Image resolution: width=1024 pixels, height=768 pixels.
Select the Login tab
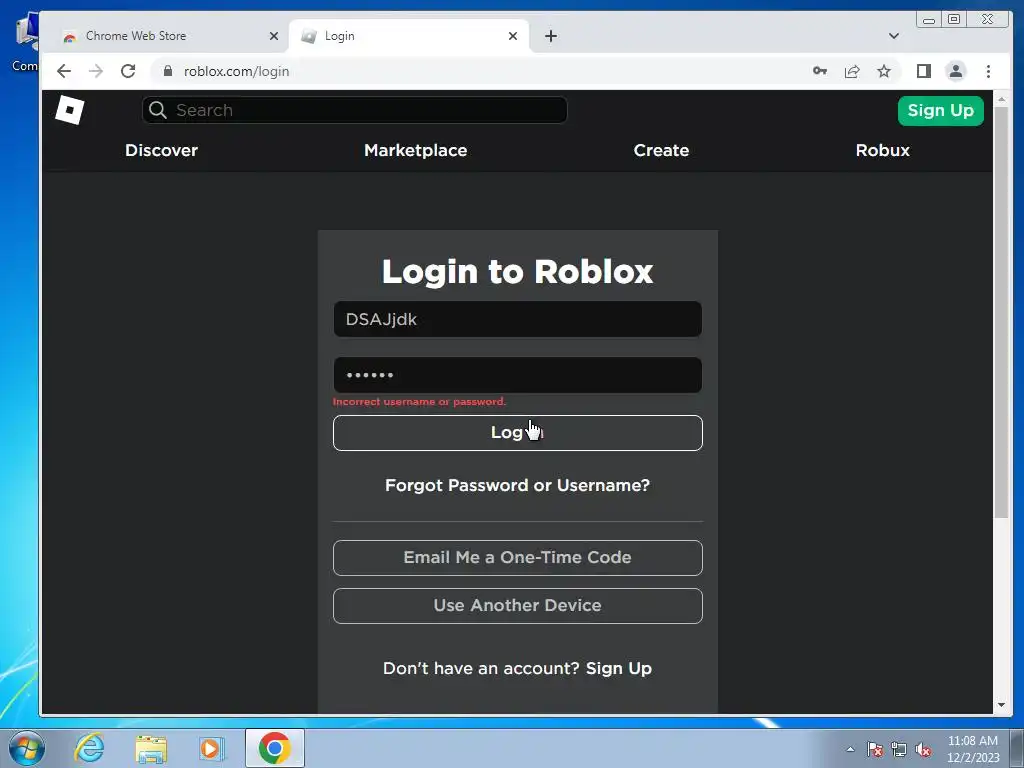pos(409,36)
